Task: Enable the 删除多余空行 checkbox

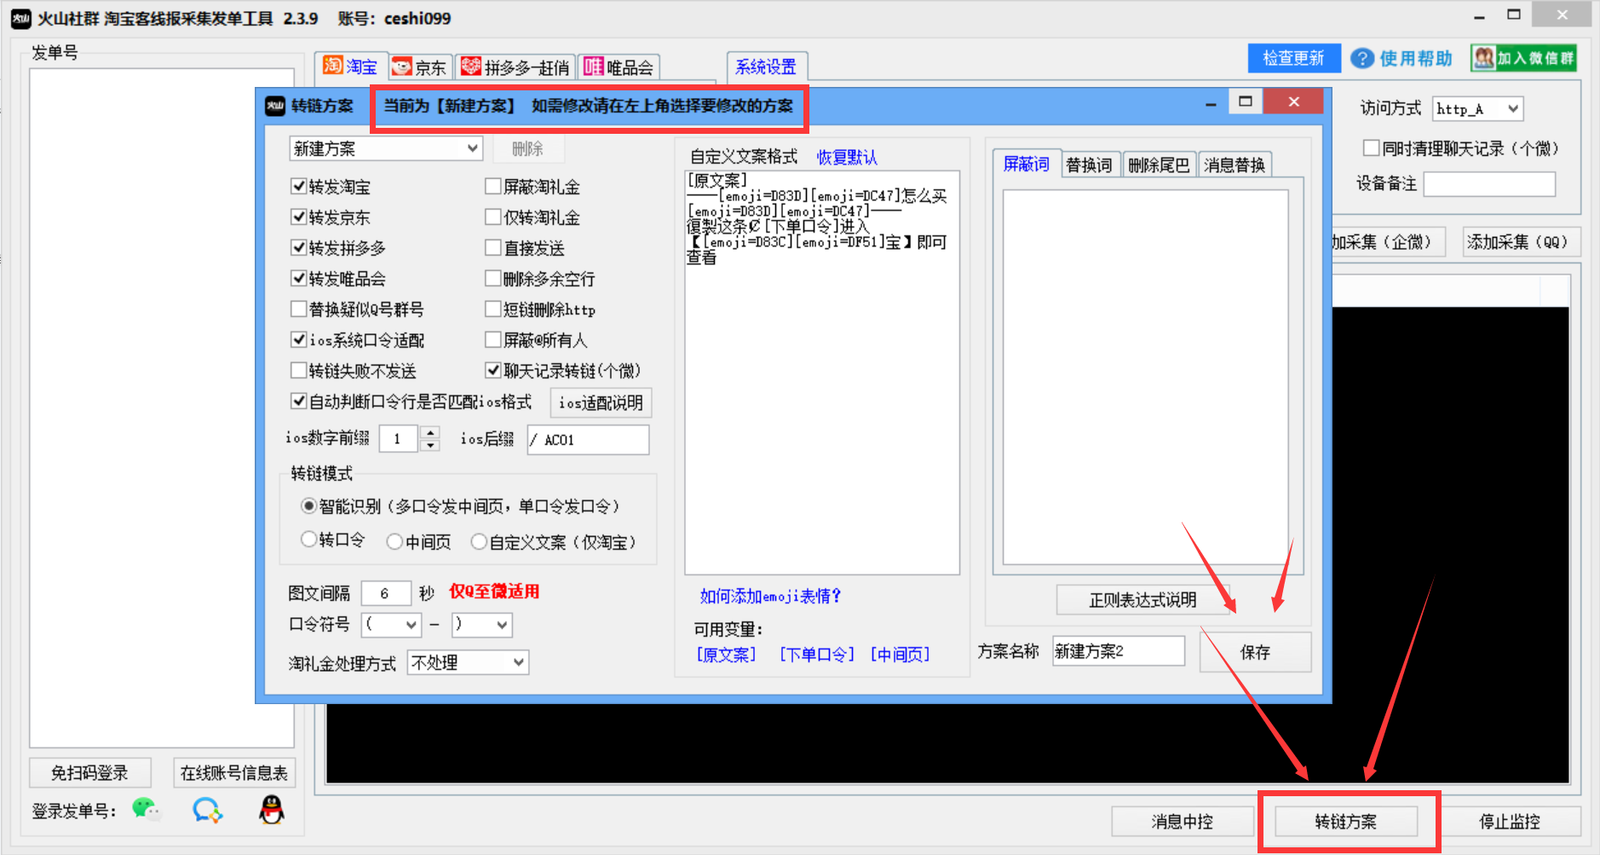Action: pyautogui.click(x=493, y=278)
